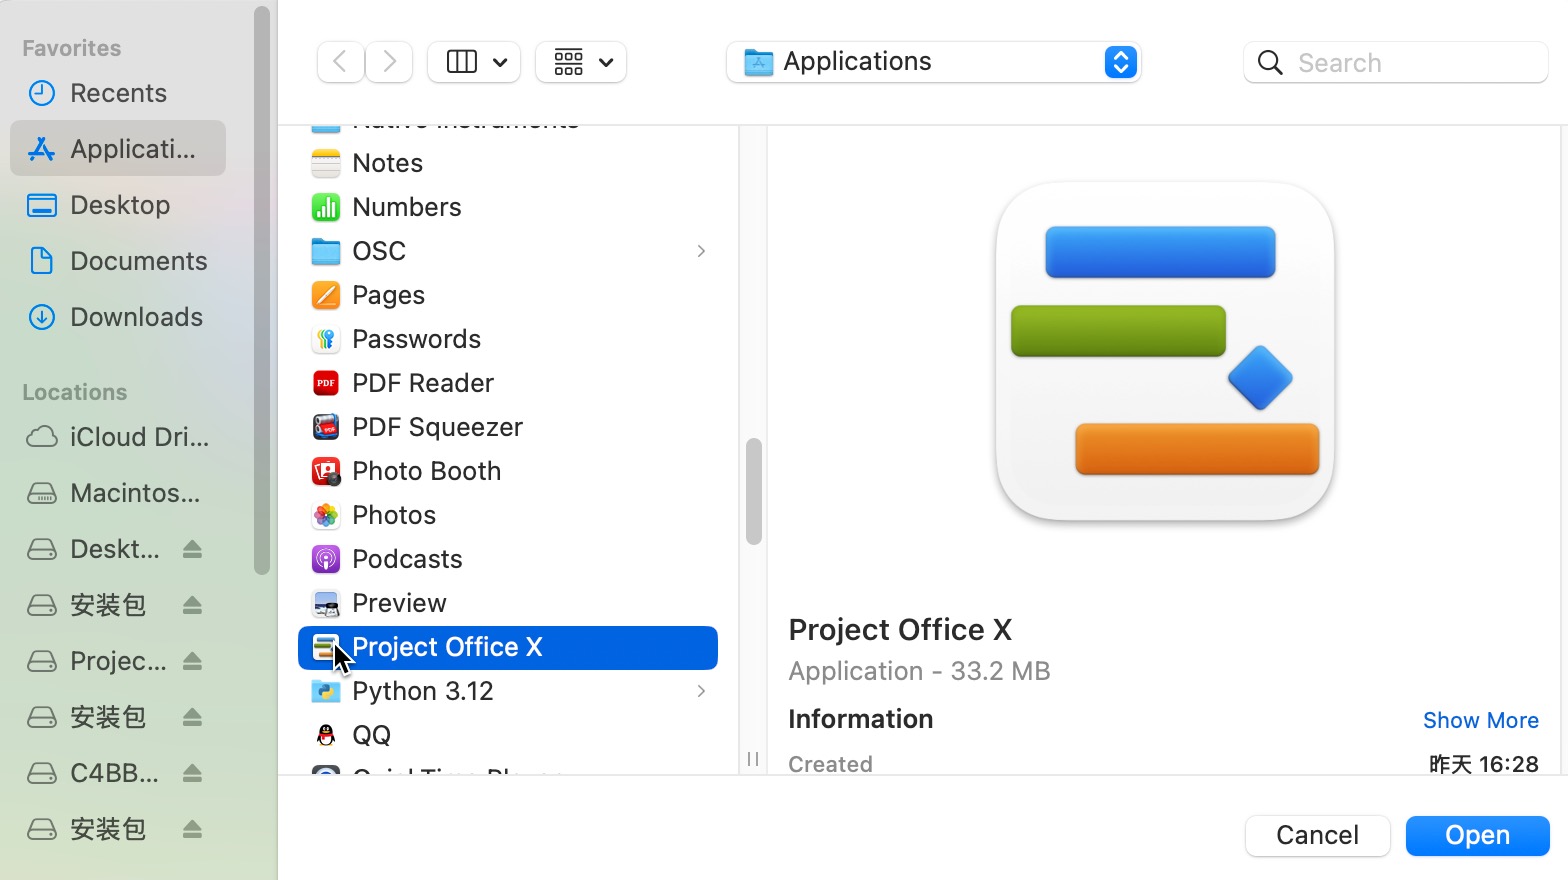Click Show More information link
1568x880 pixels.
pos(1480,720)
